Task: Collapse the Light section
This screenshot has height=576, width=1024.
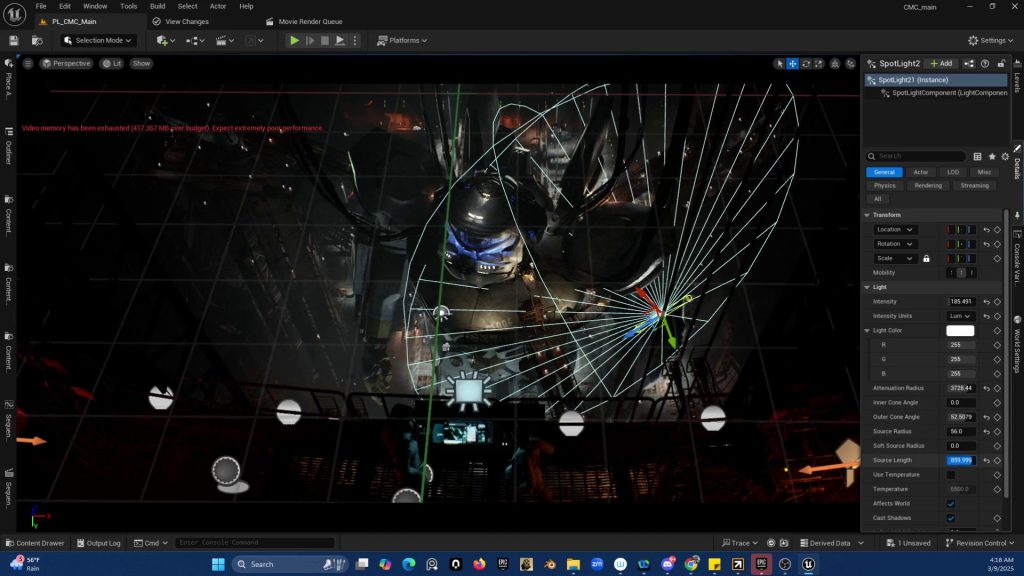Action: tap(867, 287)
